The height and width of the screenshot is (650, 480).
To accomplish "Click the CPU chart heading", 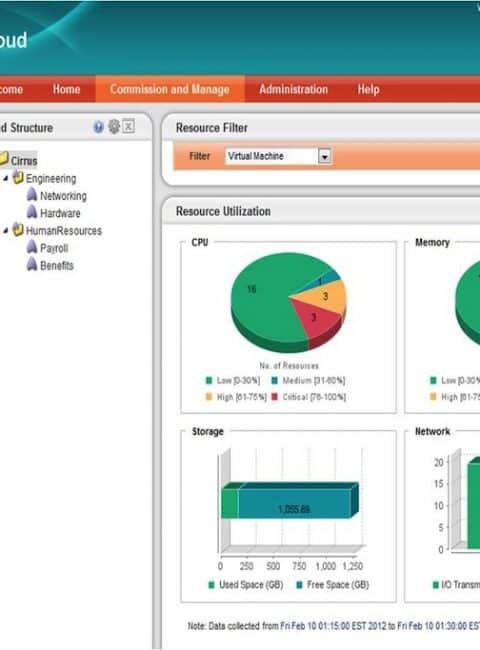I will tap(199, 243).
